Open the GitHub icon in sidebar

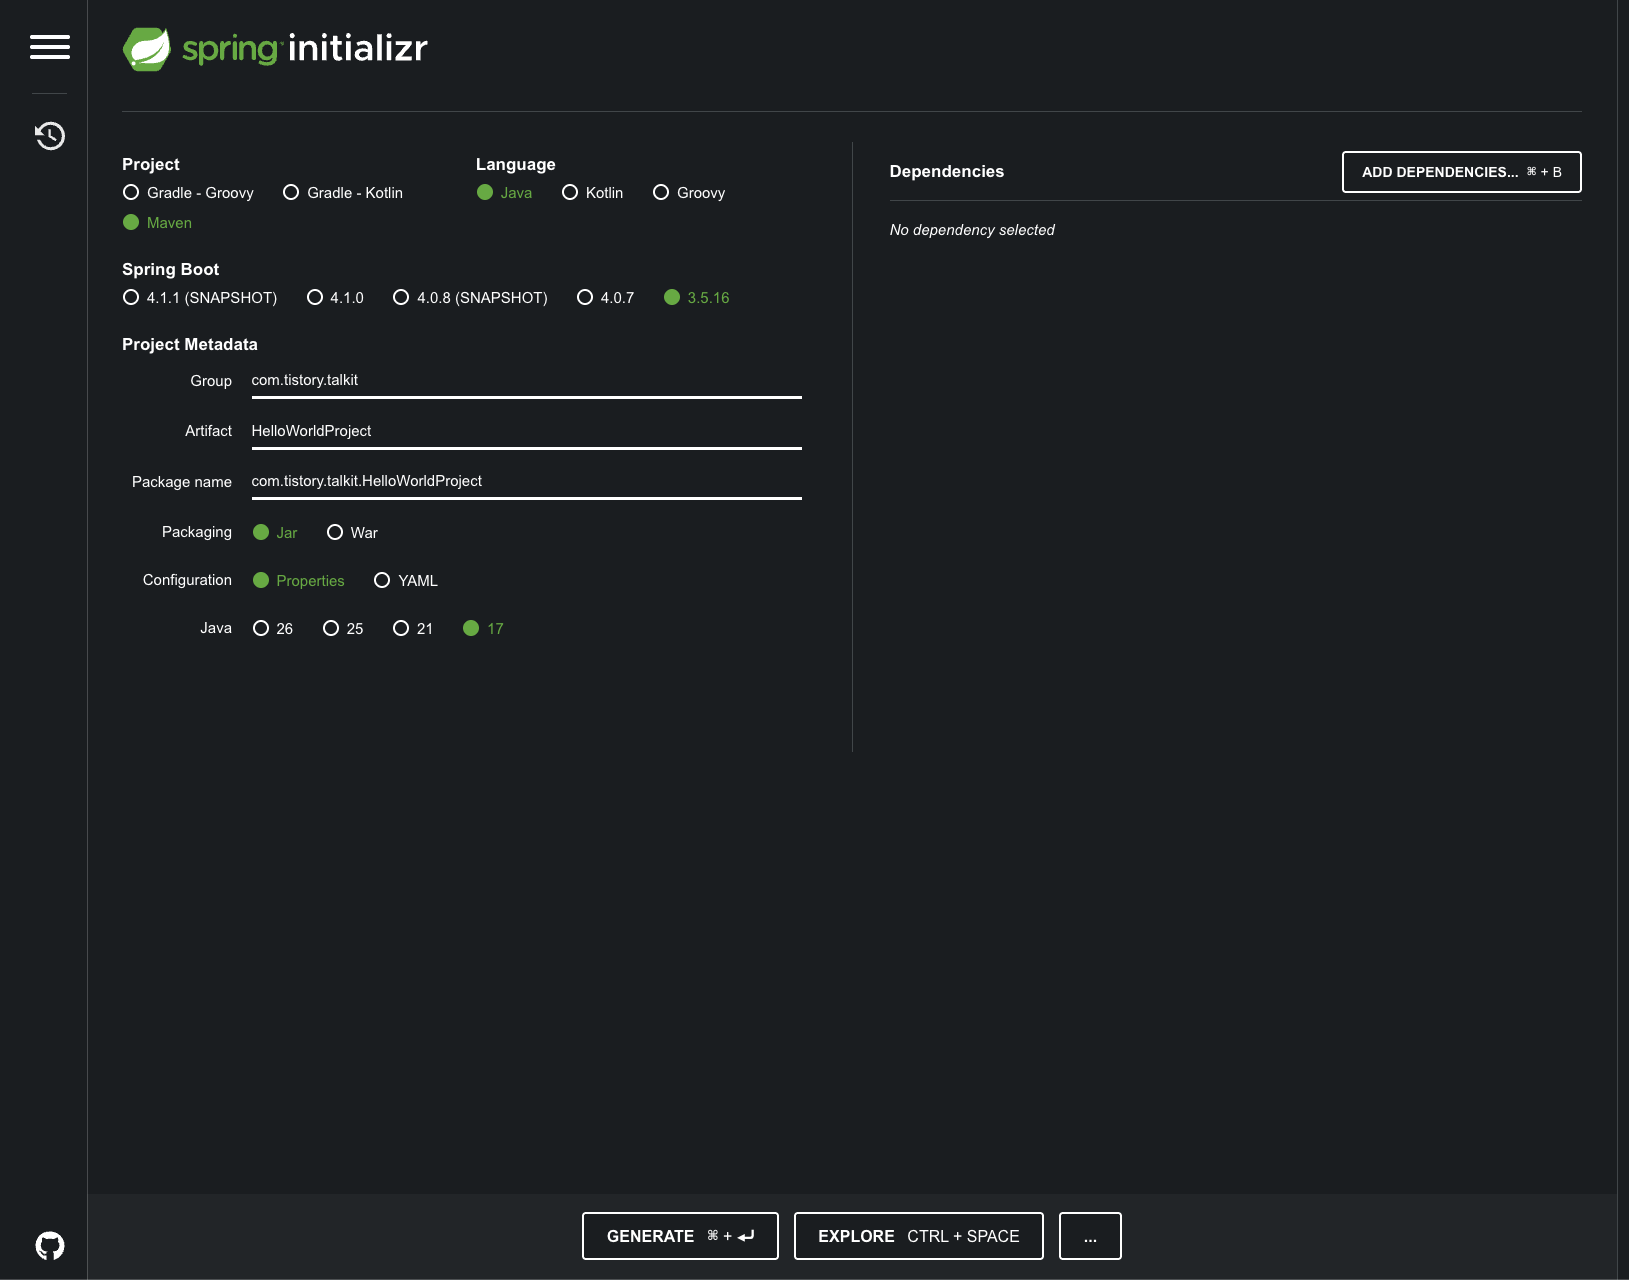[50, 1245]
